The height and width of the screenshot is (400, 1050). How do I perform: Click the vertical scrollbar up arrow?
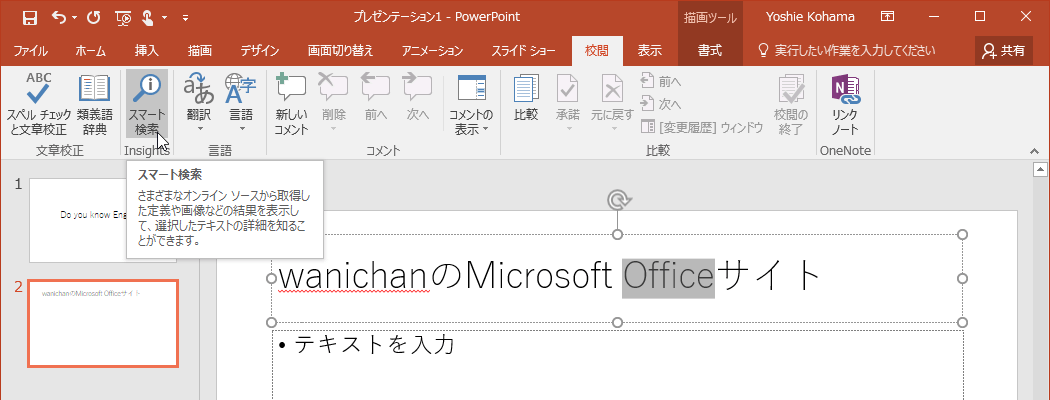point(1039,169)
